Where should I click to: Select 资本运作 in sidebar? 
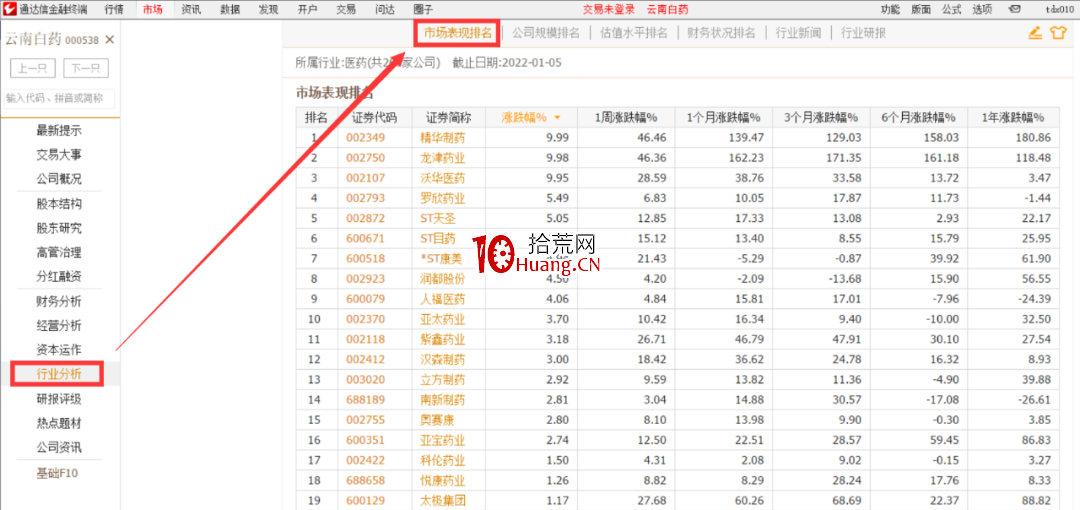pos(59,349)
